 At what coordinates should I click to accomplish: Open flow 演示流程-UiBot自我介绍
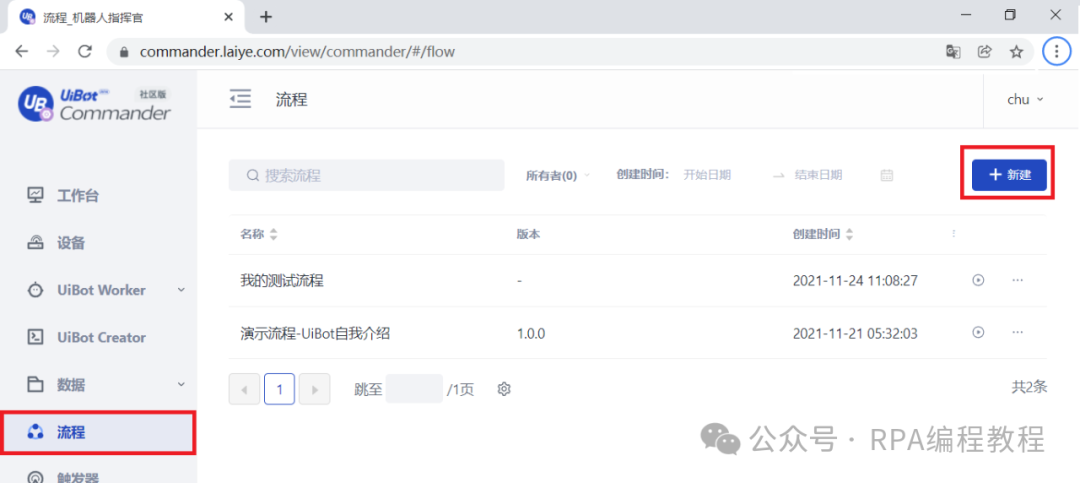pos(315,333)
